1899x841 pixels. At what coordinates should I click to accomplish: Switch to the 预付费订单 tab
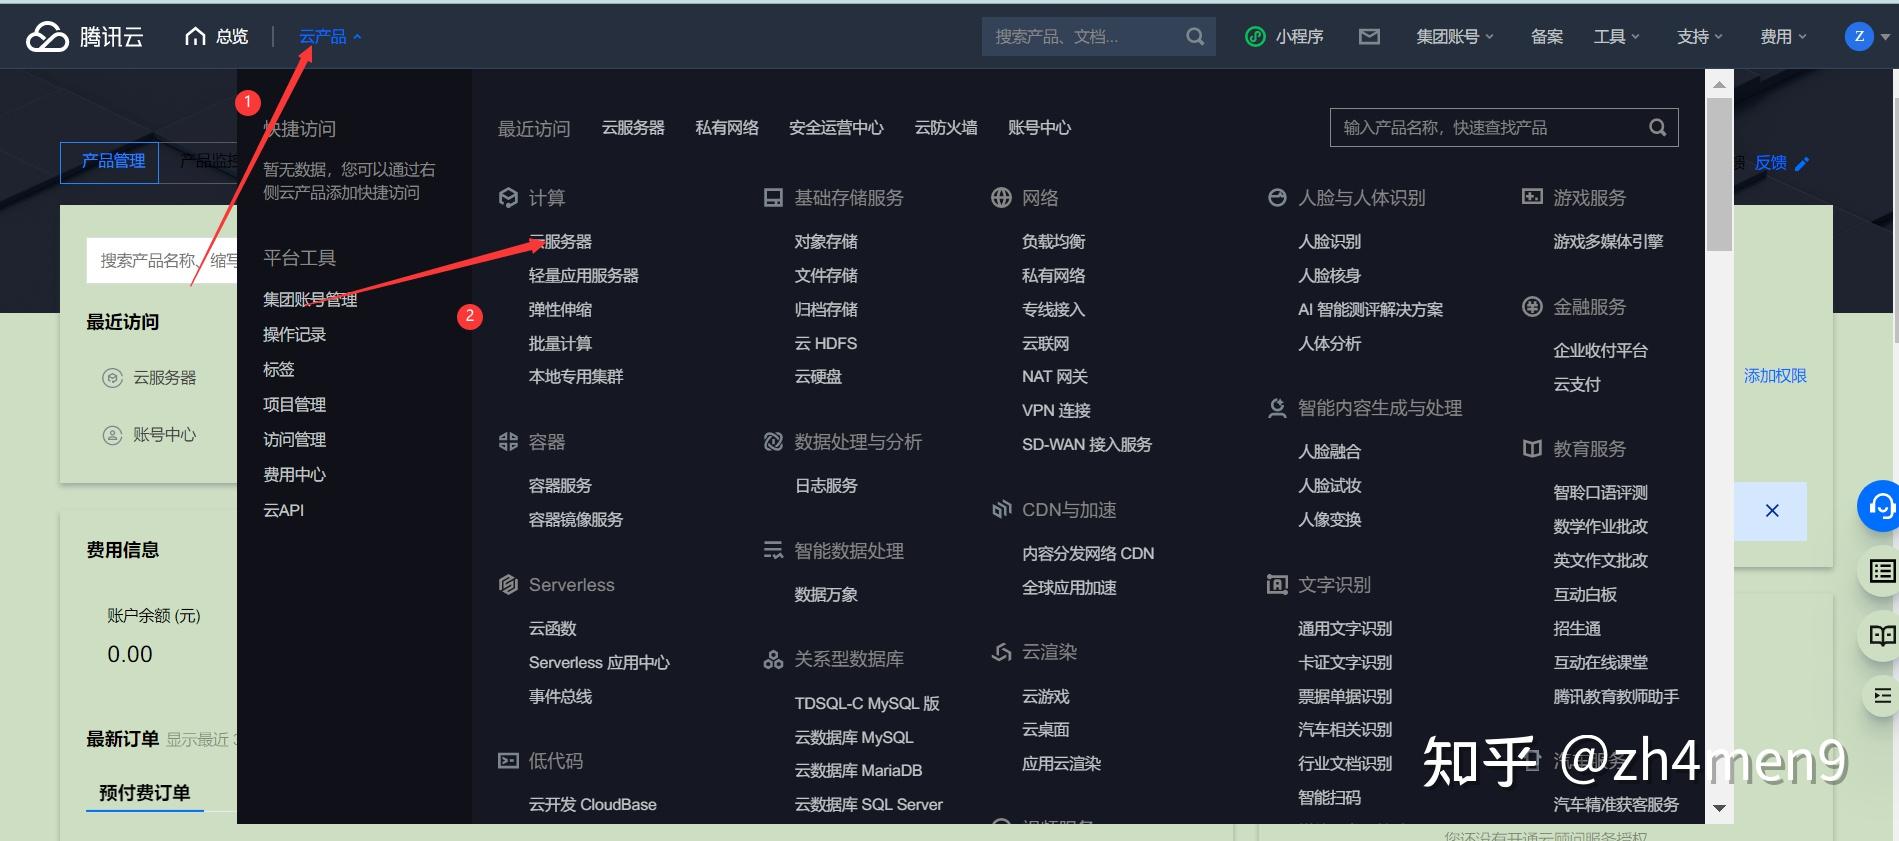(x=144, y=793)
